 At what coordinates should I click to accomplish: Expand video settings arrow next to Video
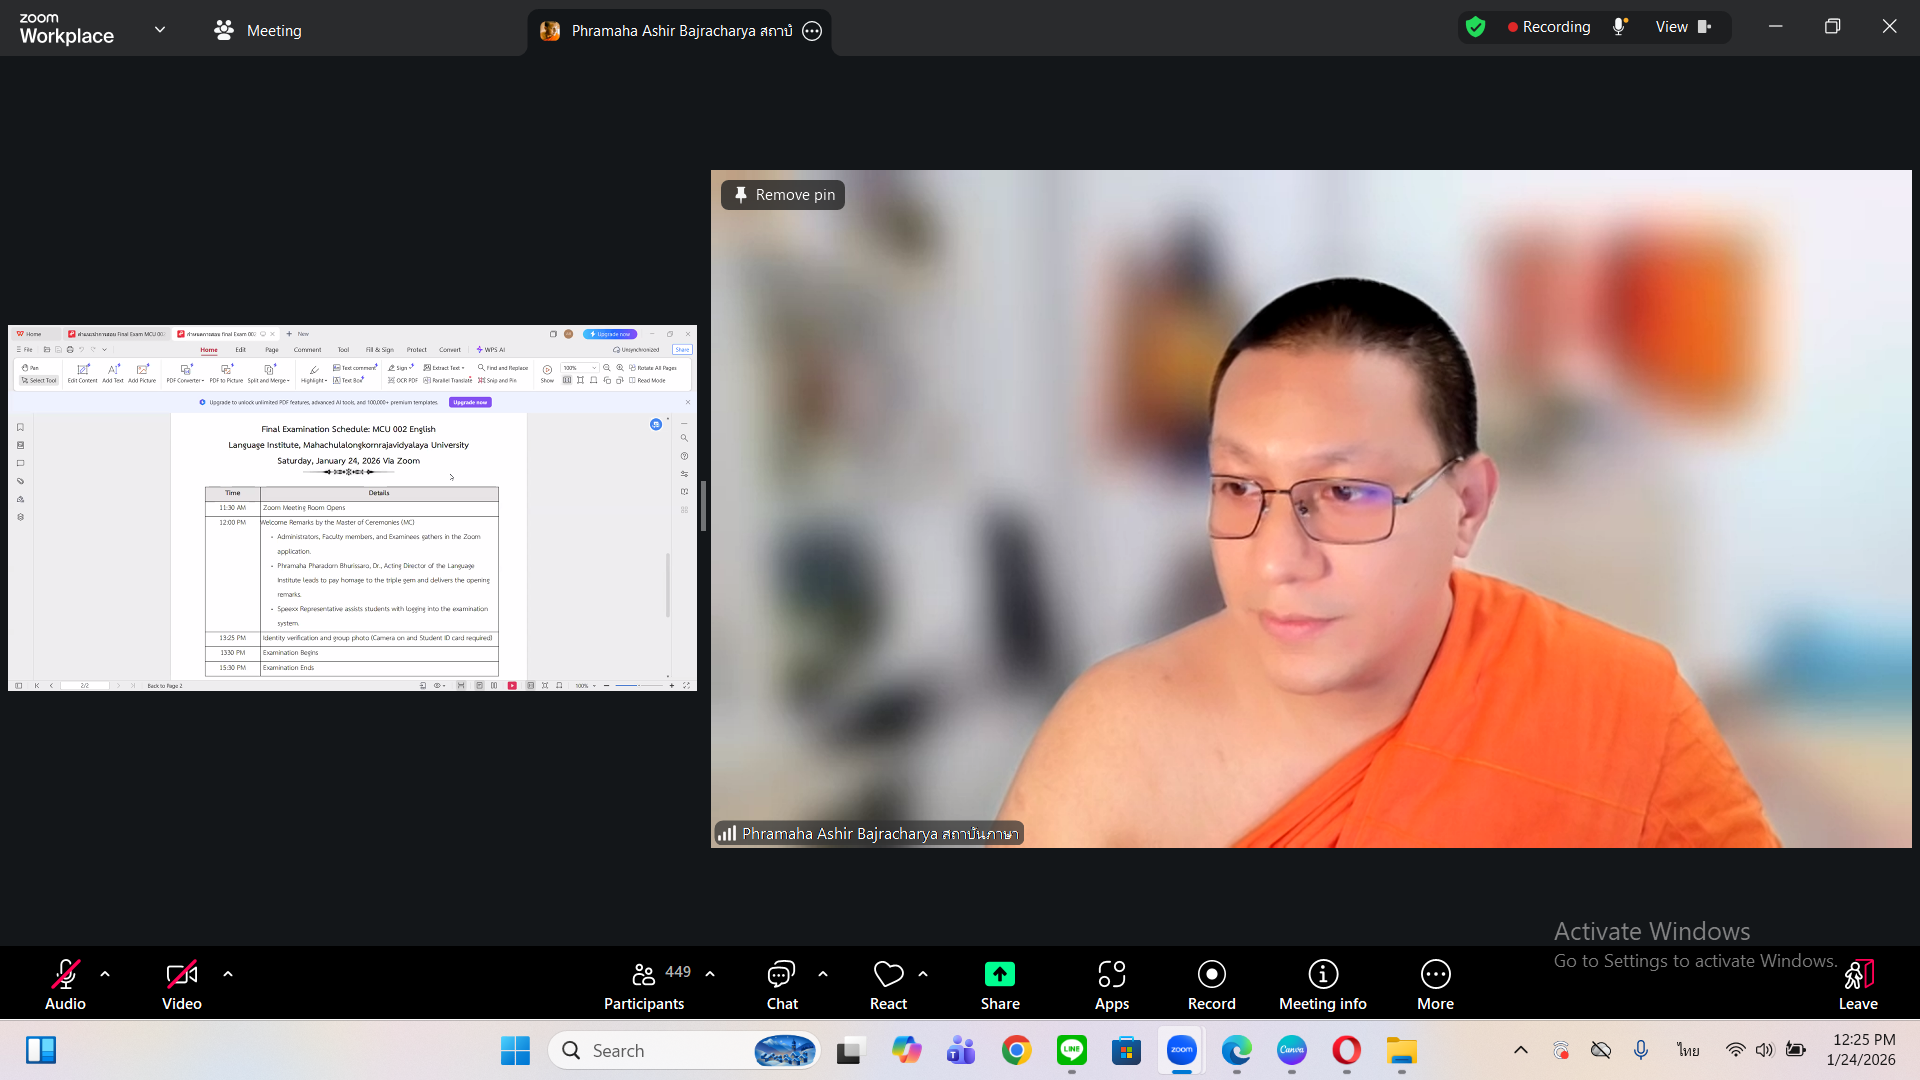[228, 974]
